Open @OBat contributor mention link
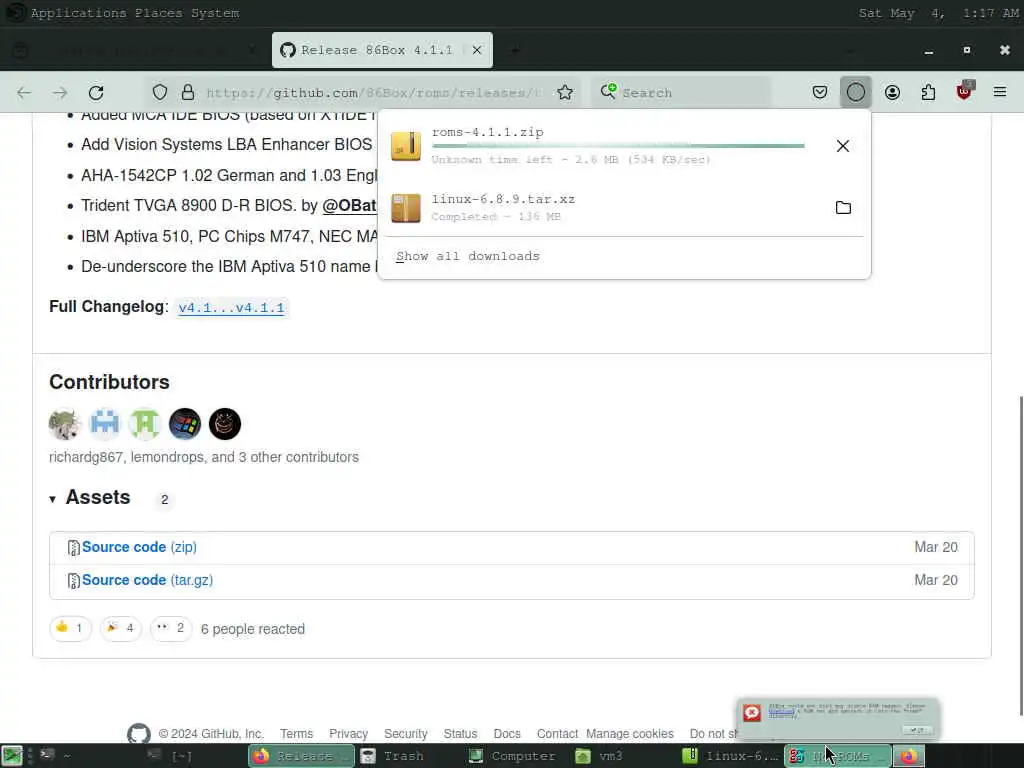Viewport: 1024px width, 768px height. click(x=349, y=206)
